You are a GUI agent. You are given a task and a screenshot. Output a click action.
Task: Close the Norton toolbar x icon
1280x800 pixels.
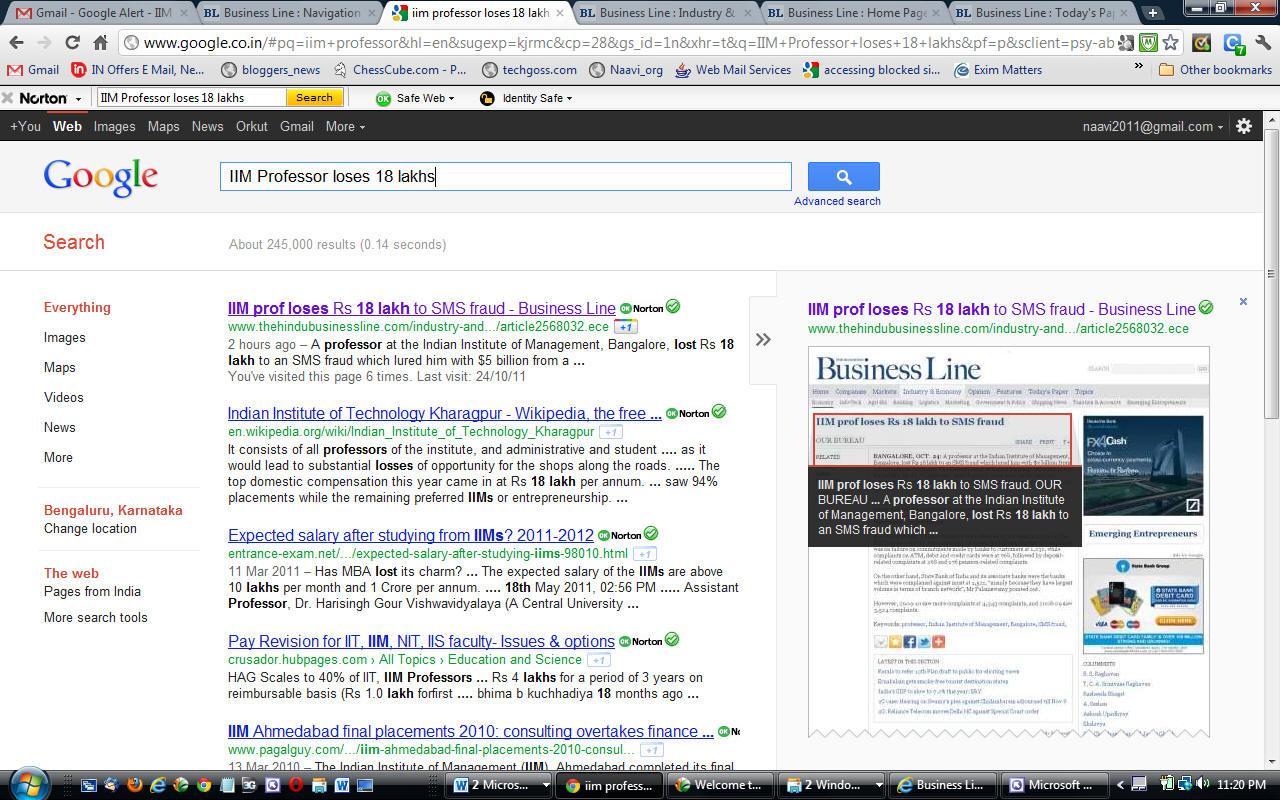[x=7, y=98]
